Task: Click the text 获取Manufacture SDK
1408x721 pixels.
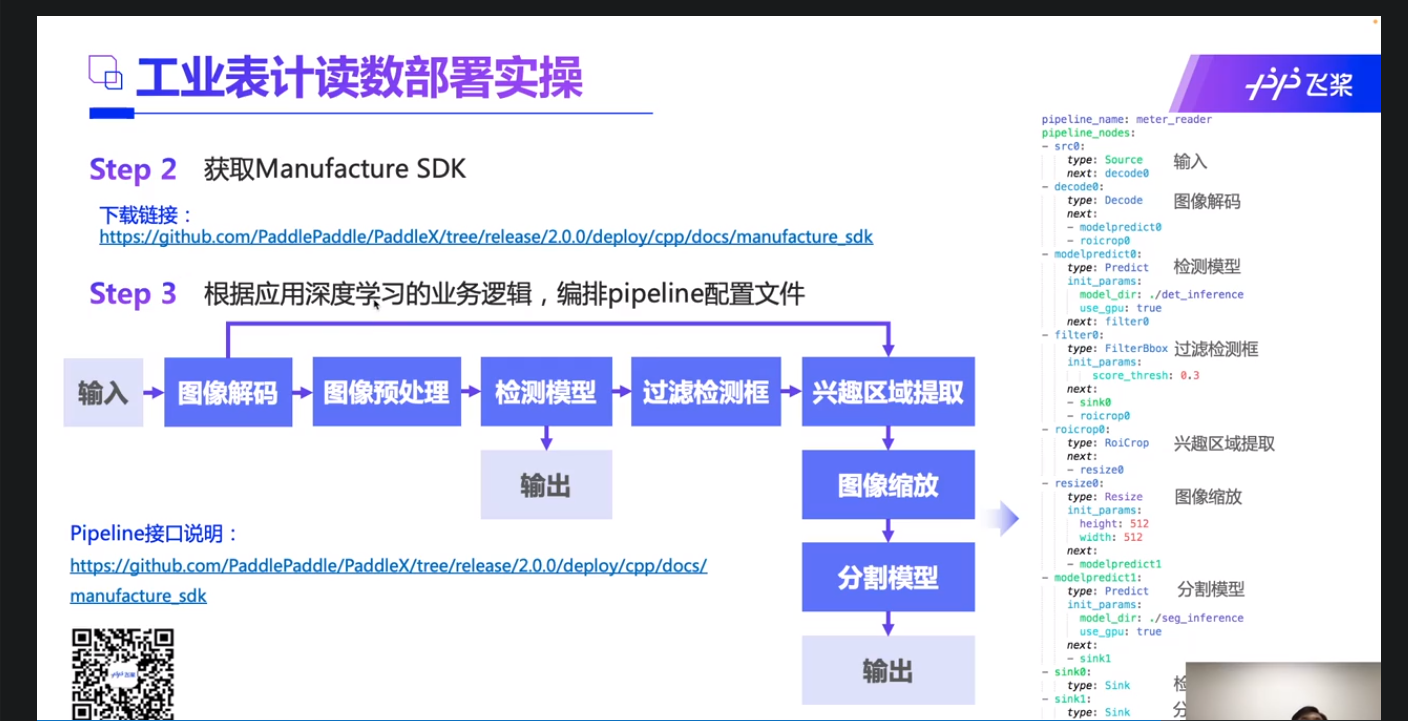Action: click(x=335, y=168)
